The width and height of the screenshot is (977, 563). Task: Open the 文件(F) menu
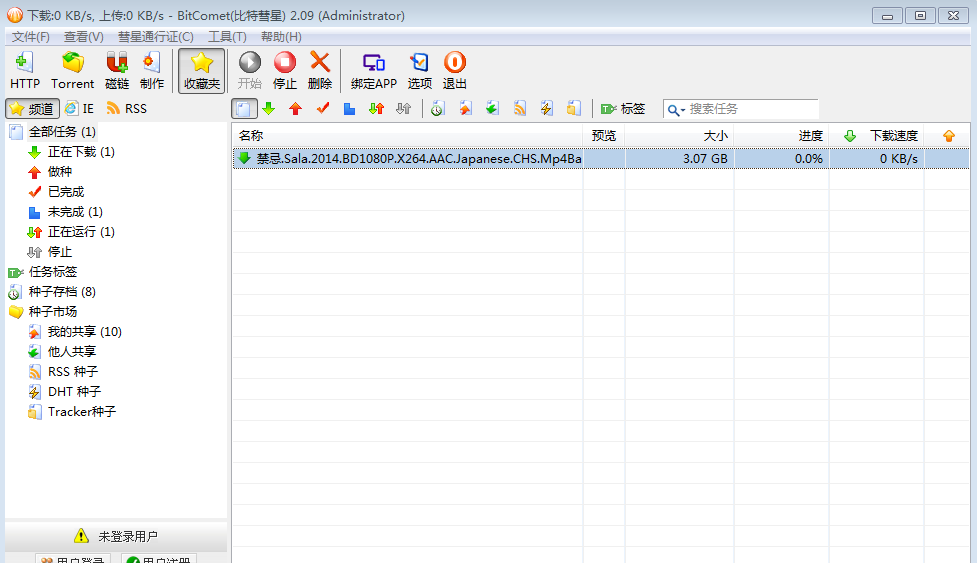pos(31,37)
